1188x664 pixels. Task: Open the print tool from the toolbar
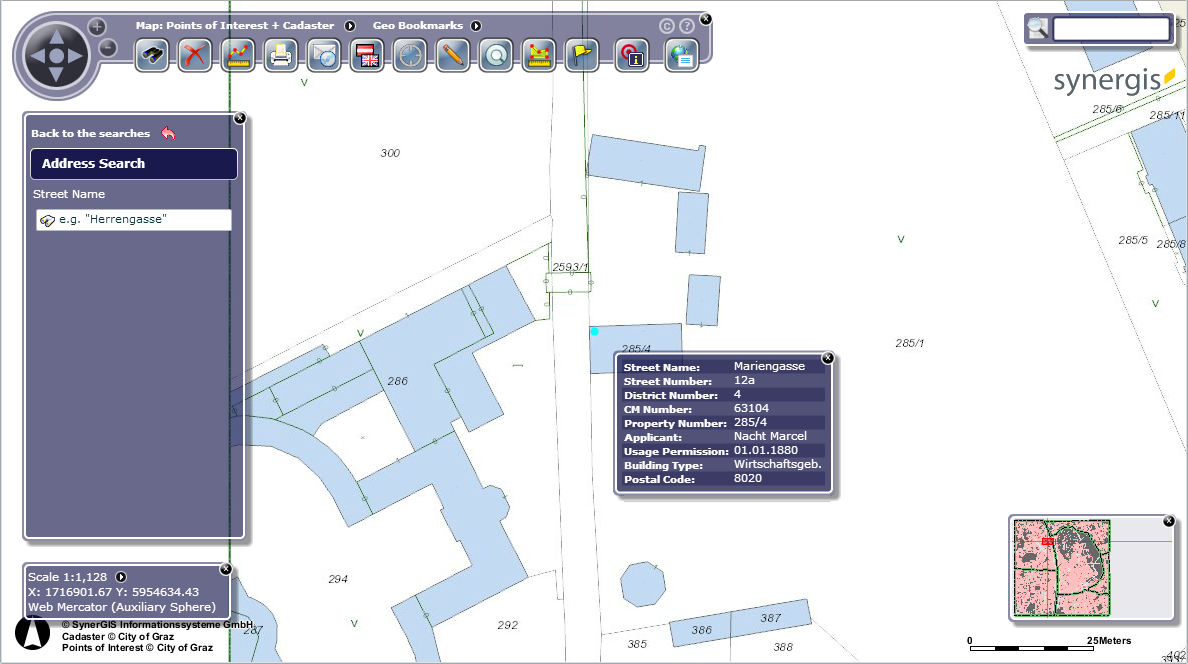click(x=280, y=56)
